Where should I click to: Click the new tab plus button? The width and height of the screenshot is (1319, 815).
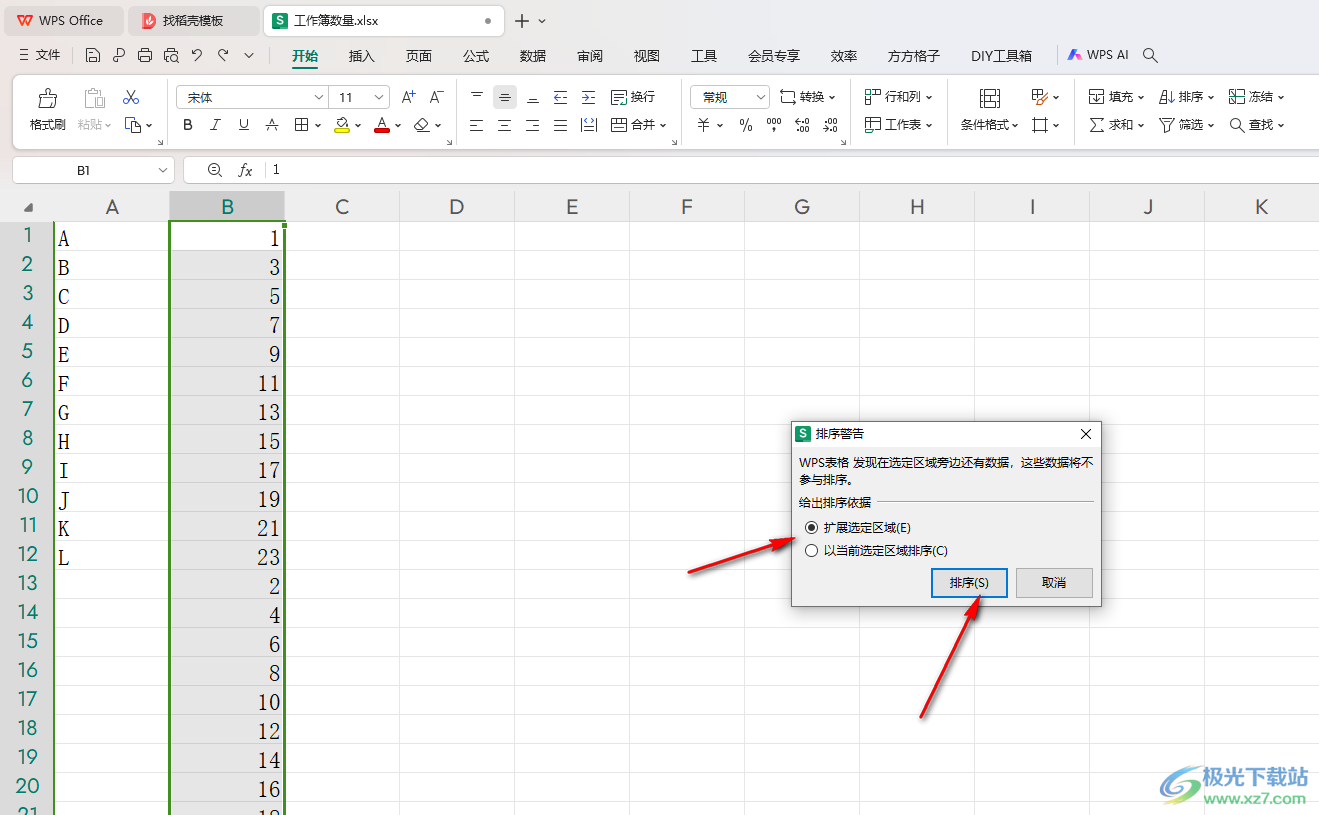click(x=521, y=20)
